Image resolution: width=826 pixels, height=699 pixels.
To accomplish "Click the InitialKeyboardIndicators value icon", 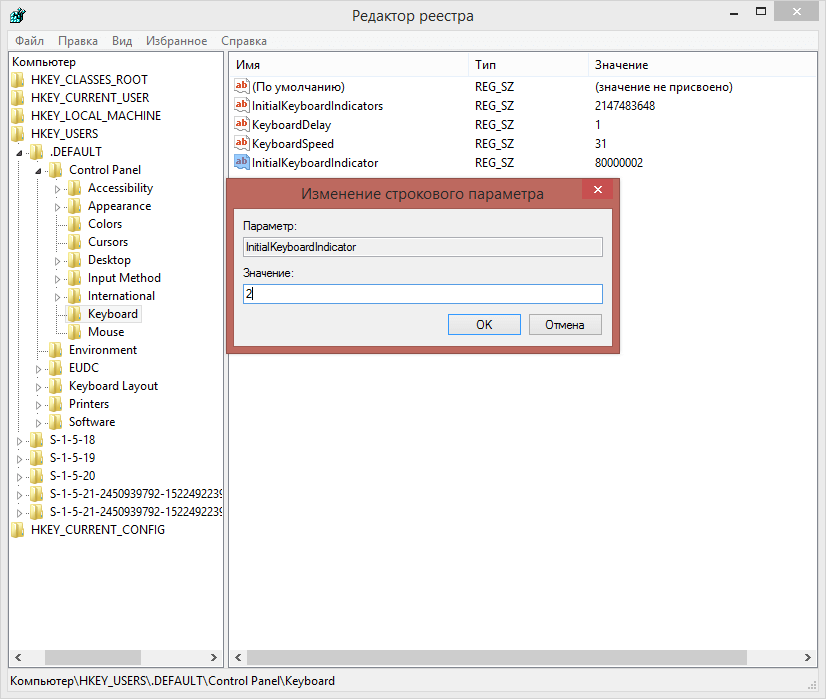I will pyautogui.click(x=241, y=106).
